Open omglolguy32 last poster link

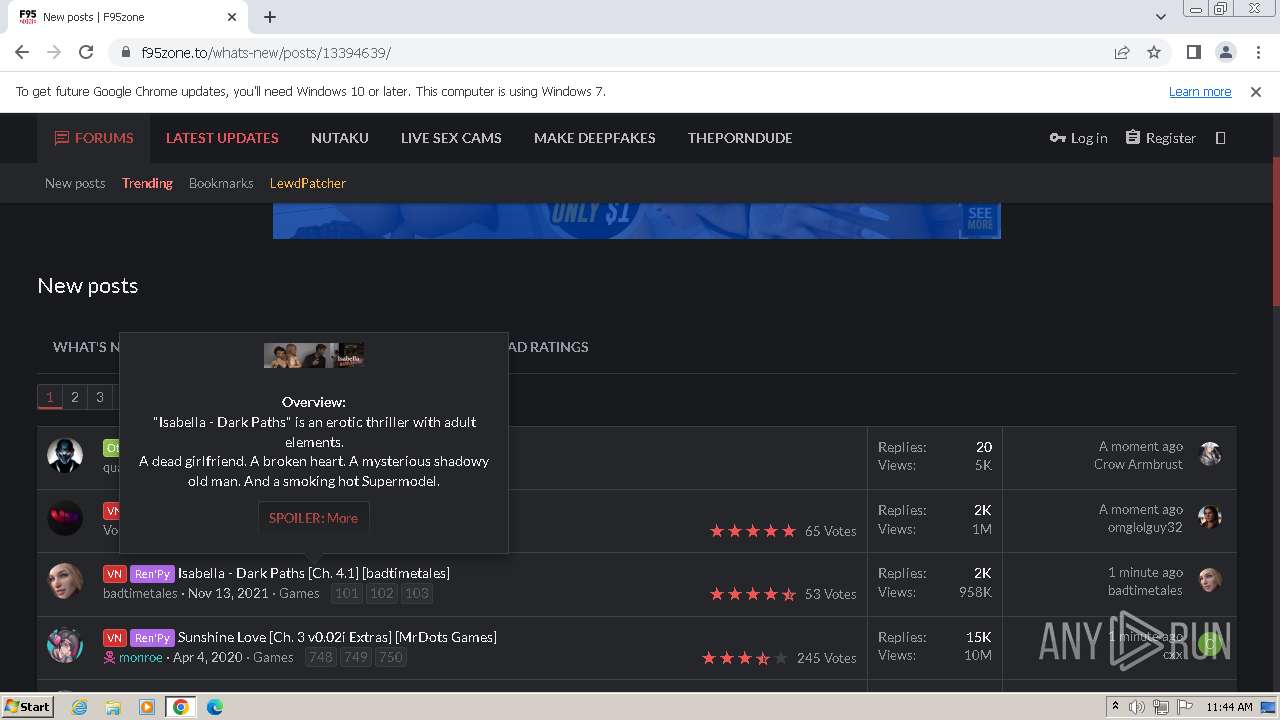click(1145, 527)
